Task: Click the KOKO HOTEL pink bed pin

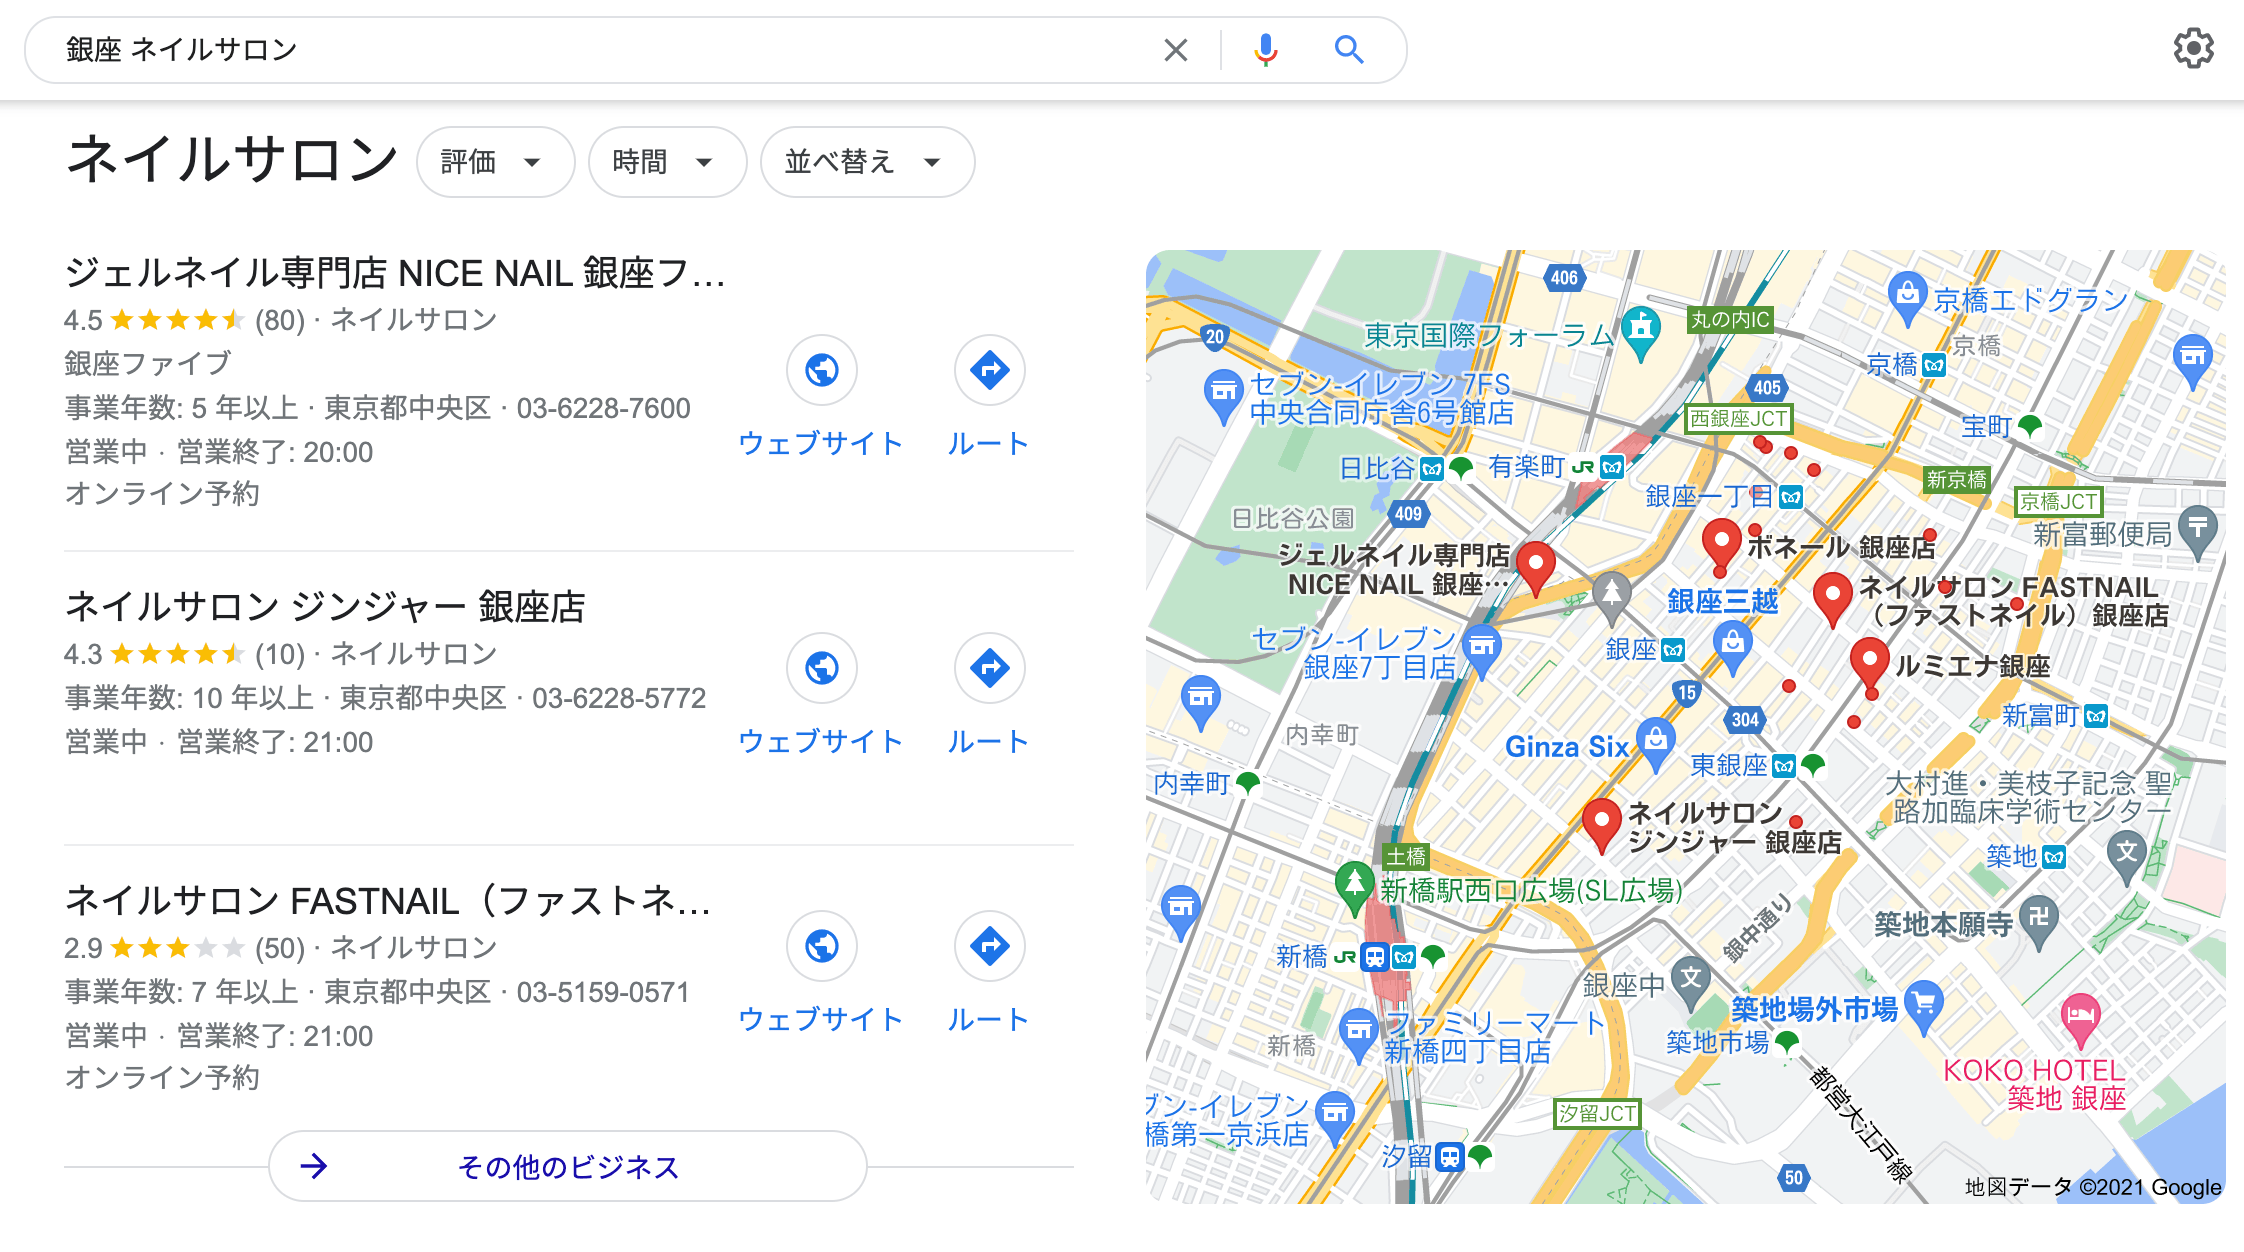Action: (x=2080, y=1019)
